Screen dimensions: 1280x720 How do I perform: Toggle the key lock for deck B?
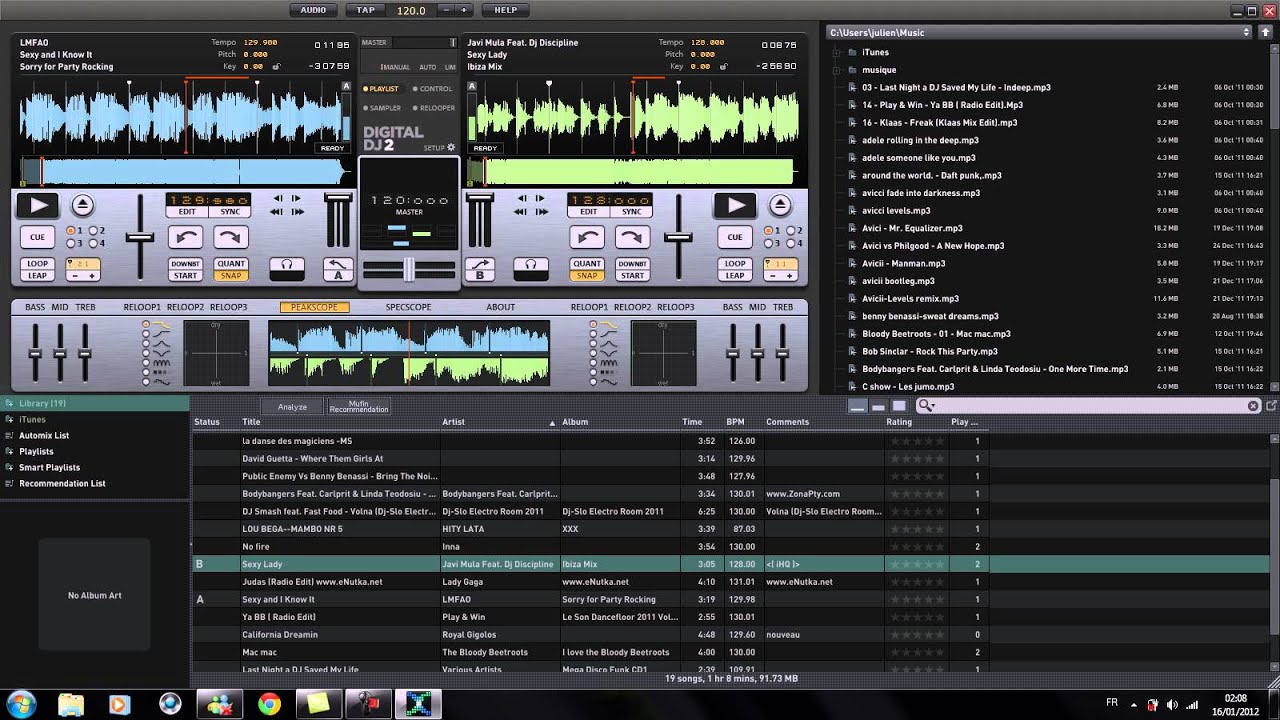tap(723, 67)
